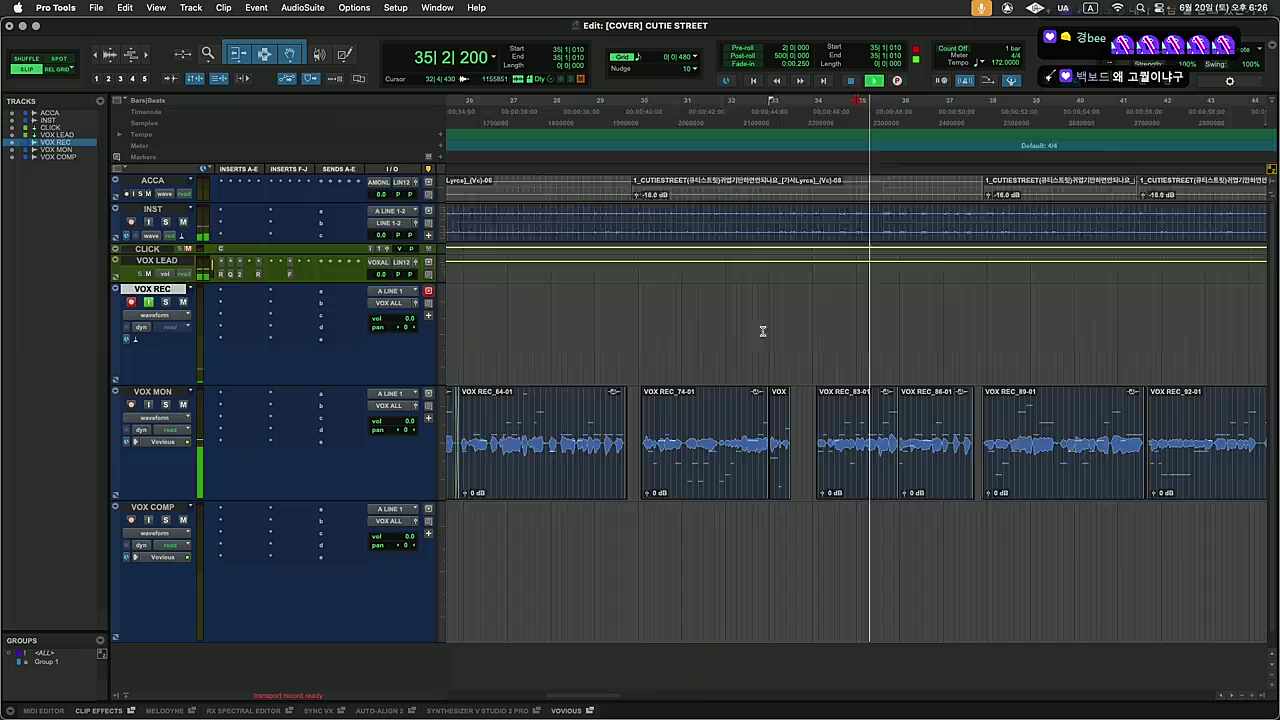
Task: Select the Grabber hand tool
Action: pyautogui.click(x=289, y=54)
